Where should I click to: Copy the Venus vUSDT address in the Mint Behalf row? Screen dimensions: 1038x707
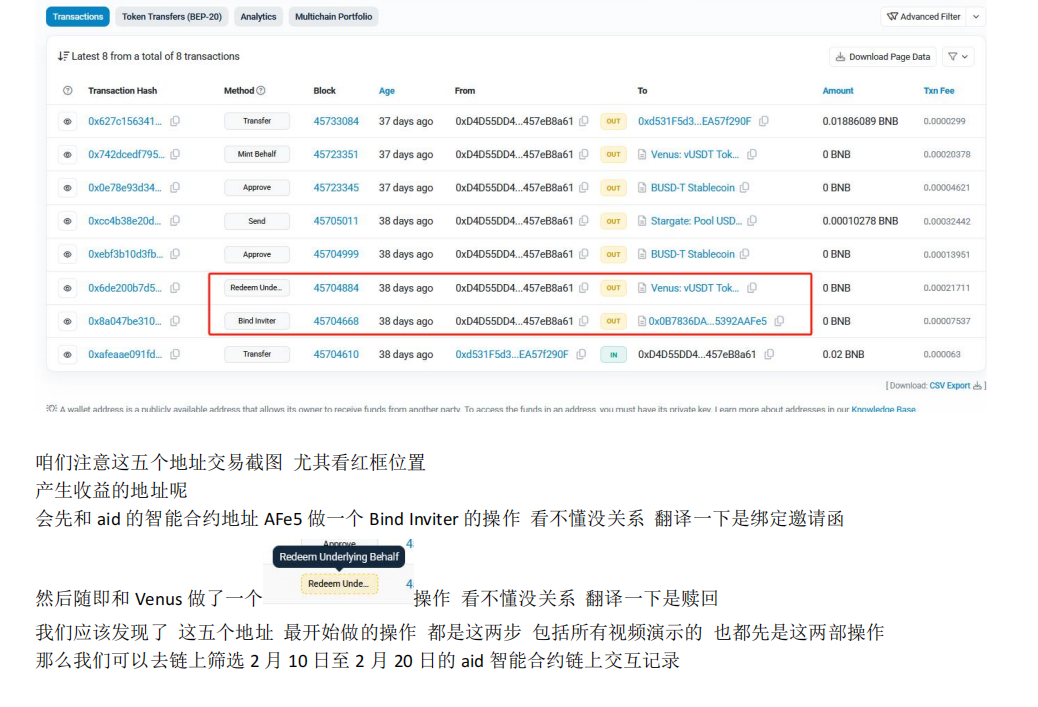(752, 154)
